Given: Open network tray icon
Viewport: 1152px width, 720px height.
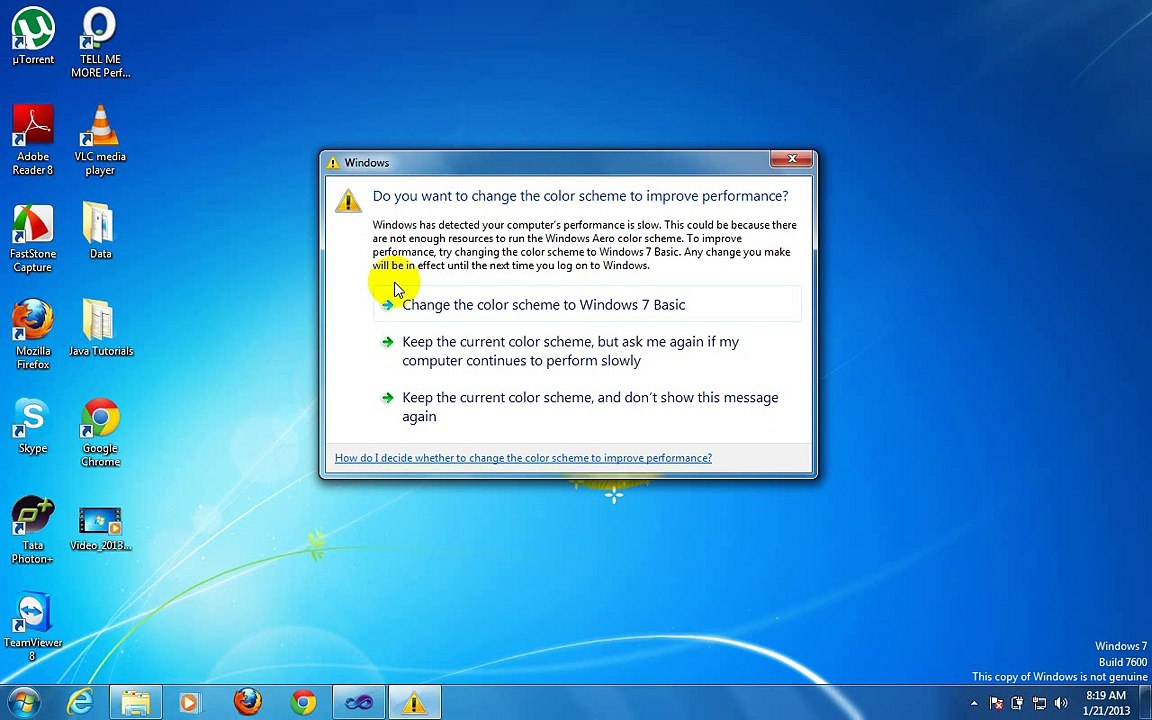Looking at the screenshot, I should coord(1039,703).
